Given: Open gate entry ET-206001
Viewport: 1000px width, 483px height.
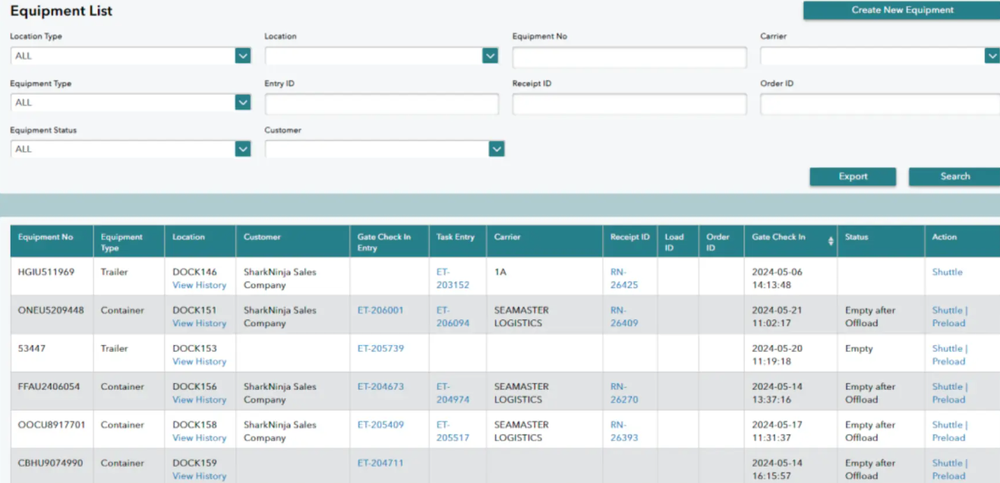Looking at the screenshot, I should click(381, 310).
